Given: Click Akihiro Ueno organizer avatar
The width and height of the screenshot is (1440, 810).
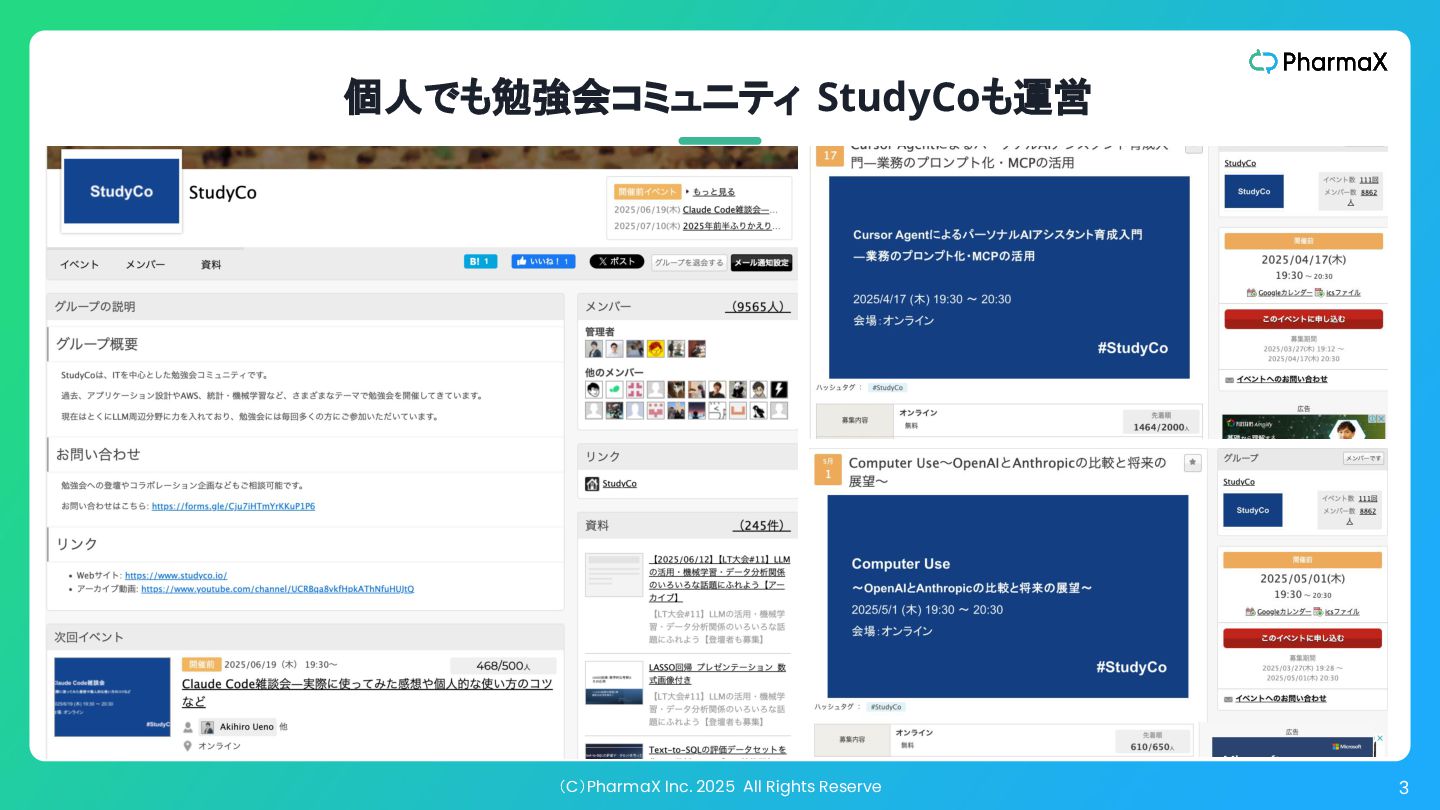Looking at the screenshot, I should pos(207,727).
